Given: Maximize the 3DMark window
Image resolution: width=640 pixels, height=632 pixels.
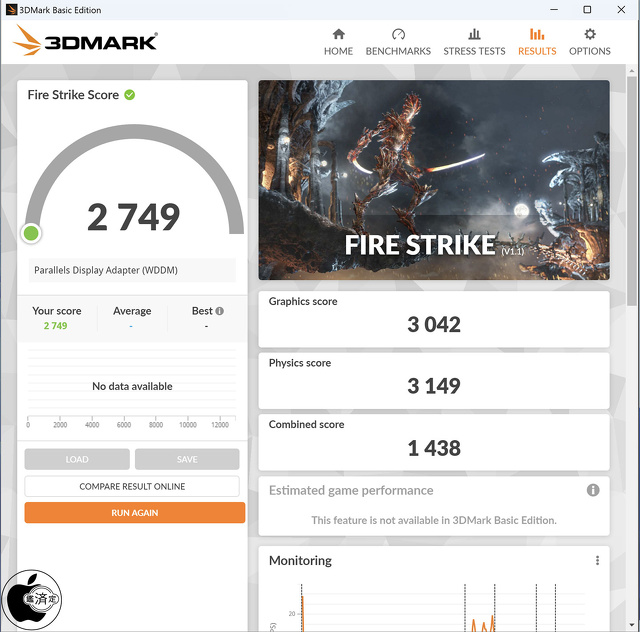Looking at the screenshot, I should 587,9.
